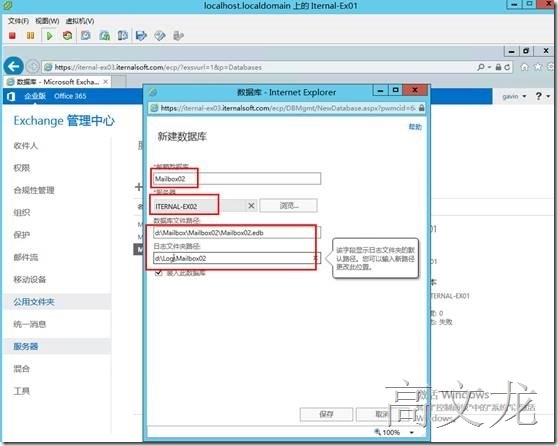Screen dimensions: 558x446
Task: Open 服务器 in the left navigation
Action: click(26, 346)
